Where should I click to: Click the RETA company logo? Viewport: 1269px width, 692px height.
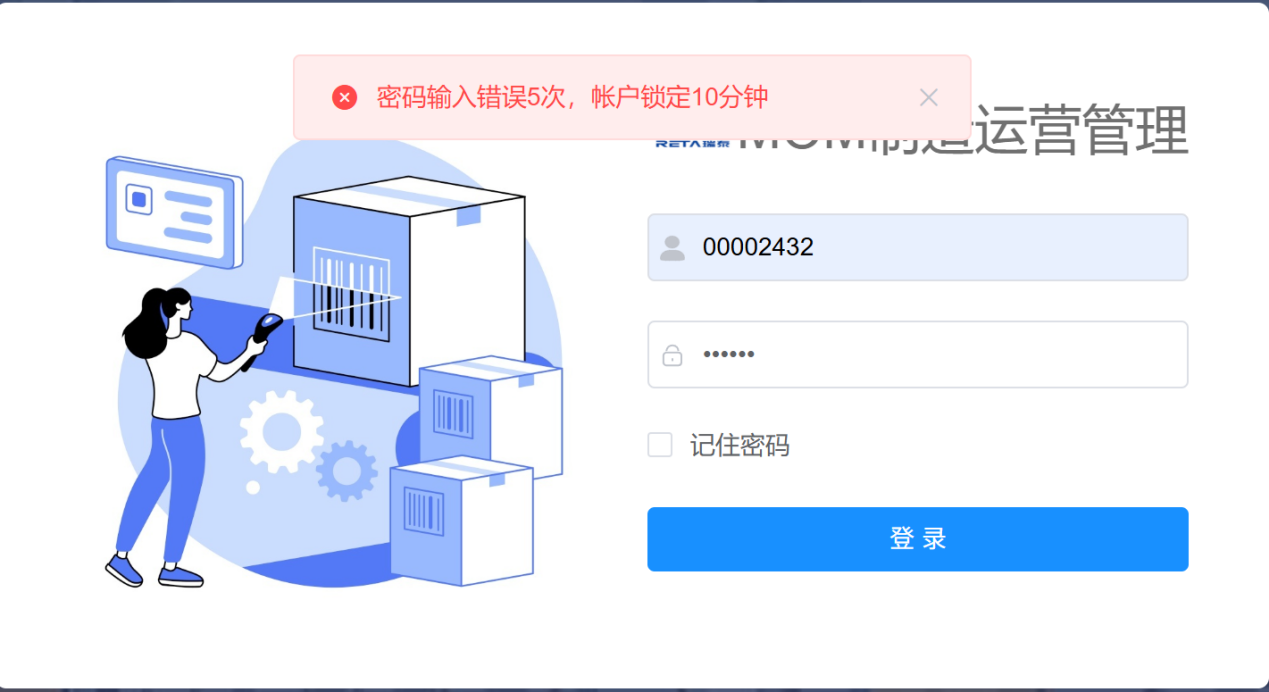tap(693, 143)
